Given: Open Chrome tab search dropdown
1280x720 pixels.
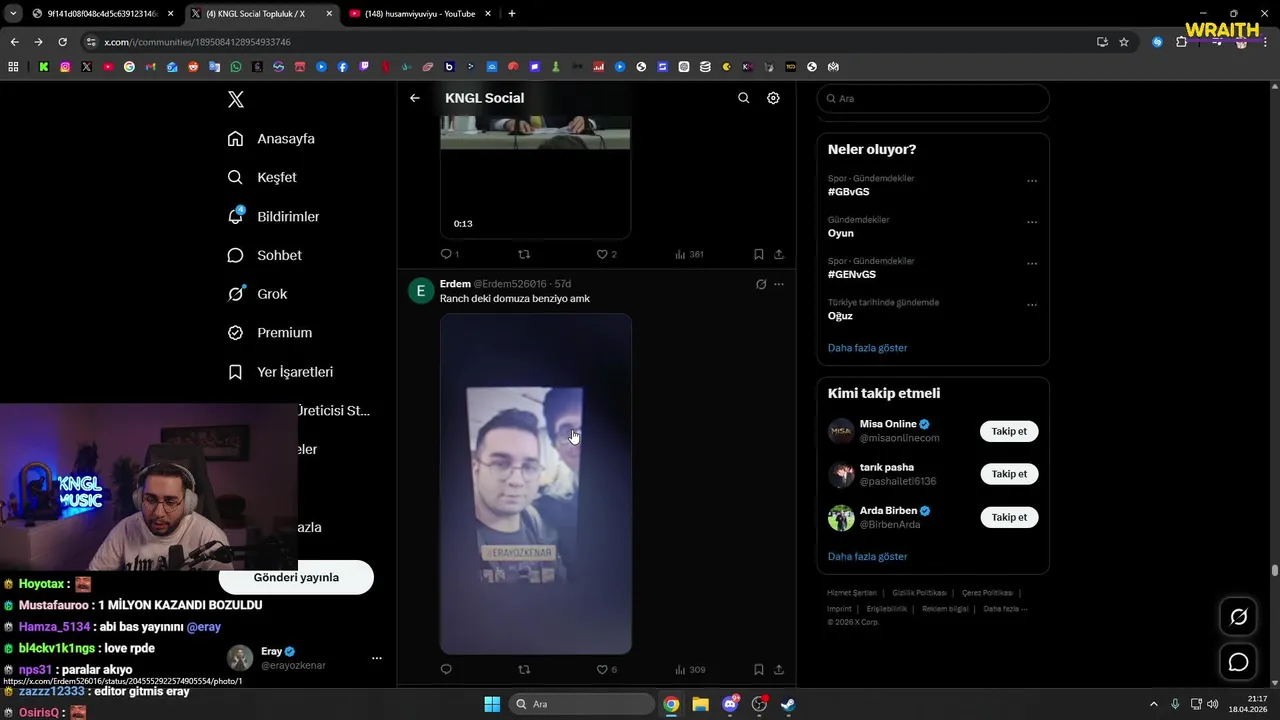Looking at the screenshot, I should pyautogui.click(x=13, y=14).
